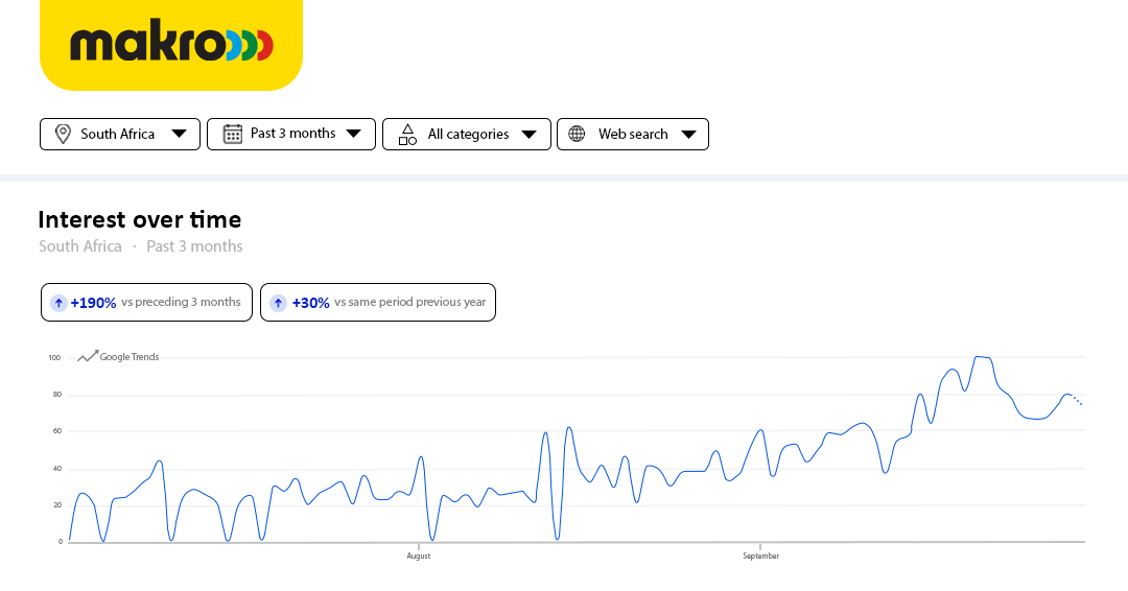Click the 60 value on the y-axis
The height and width of the screenshot is (591, 1128).
58,431
